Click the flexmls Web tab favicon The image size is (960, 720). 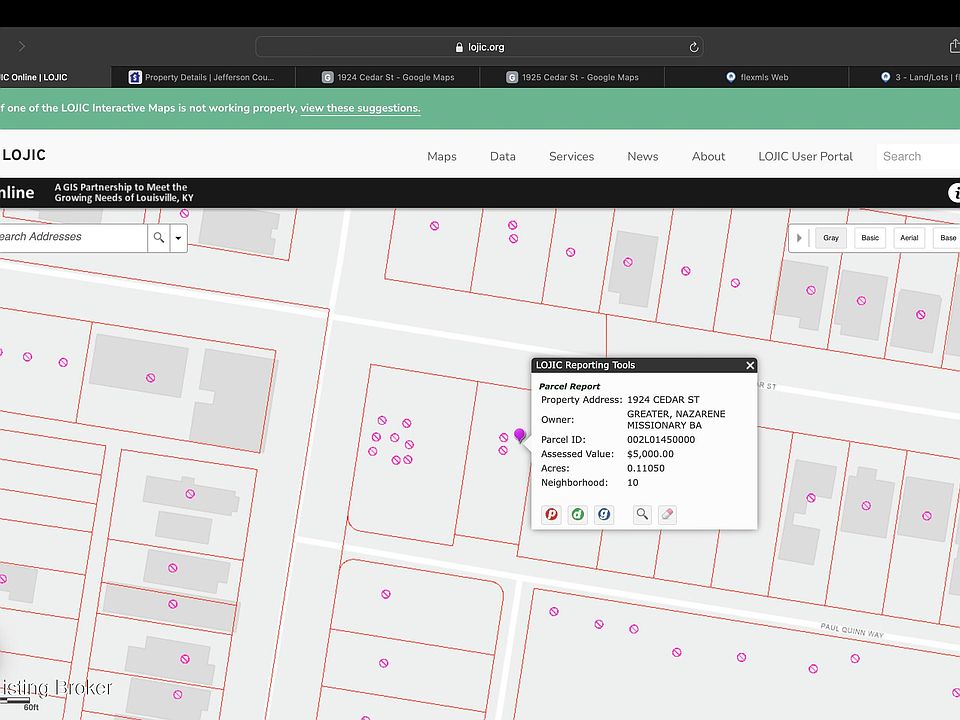coord(730,77)
